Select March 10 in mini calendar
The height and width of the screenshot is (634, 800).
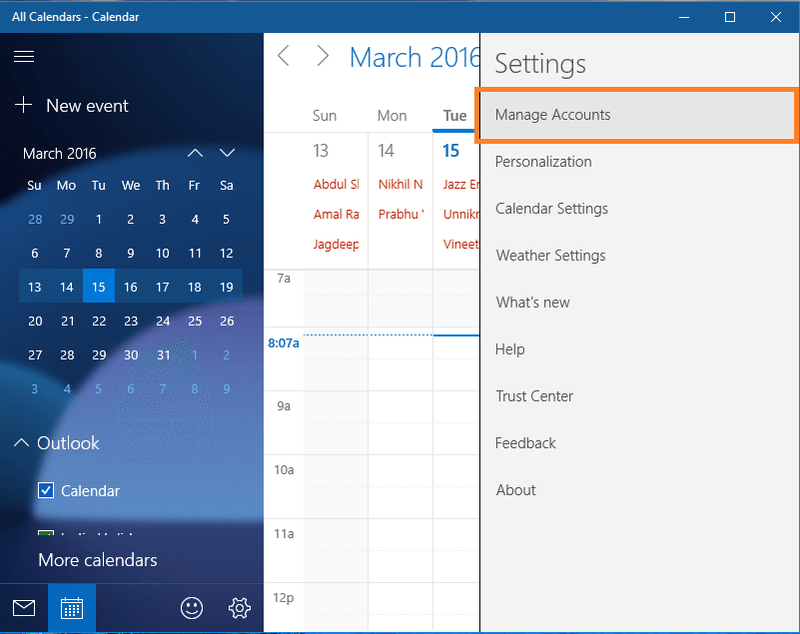coord(163,253)
